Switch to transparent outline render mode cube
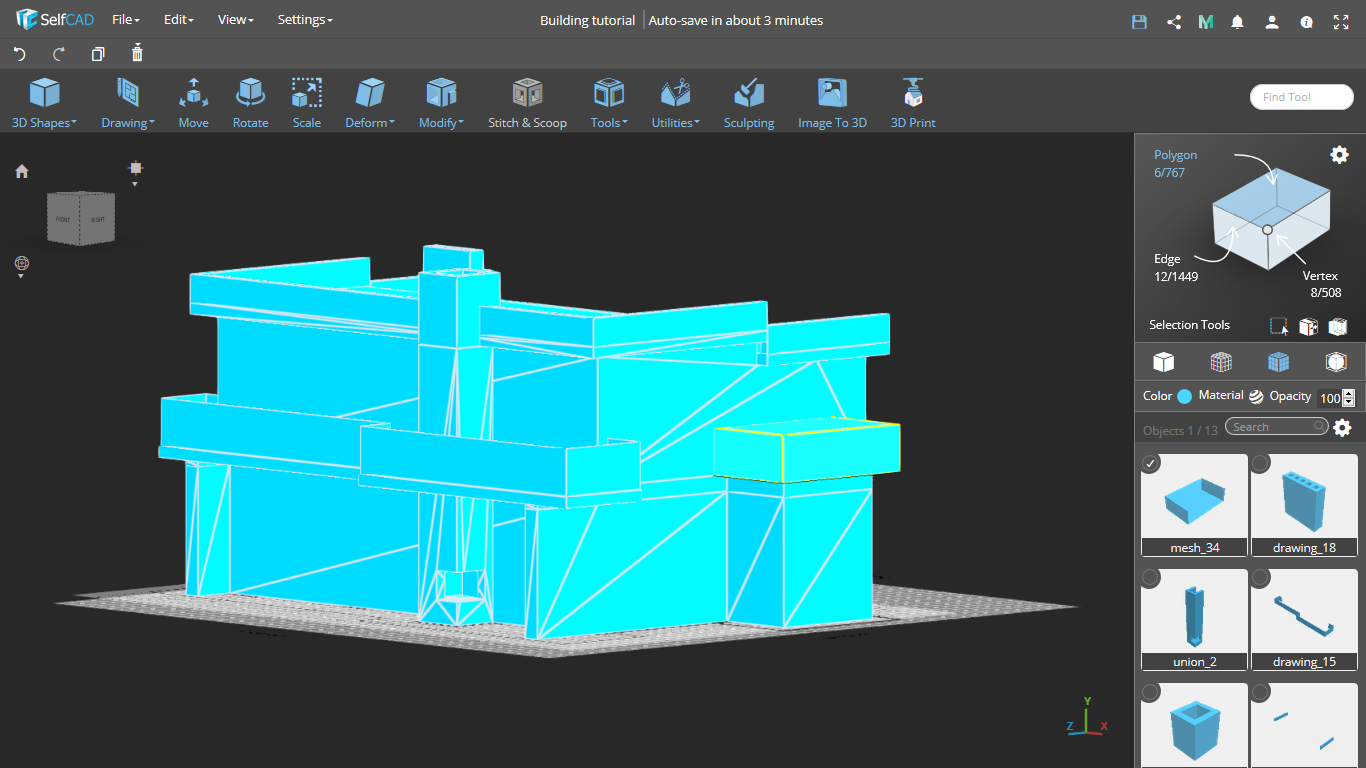Screen dimensions: 1366x768 coord(1336,362)
